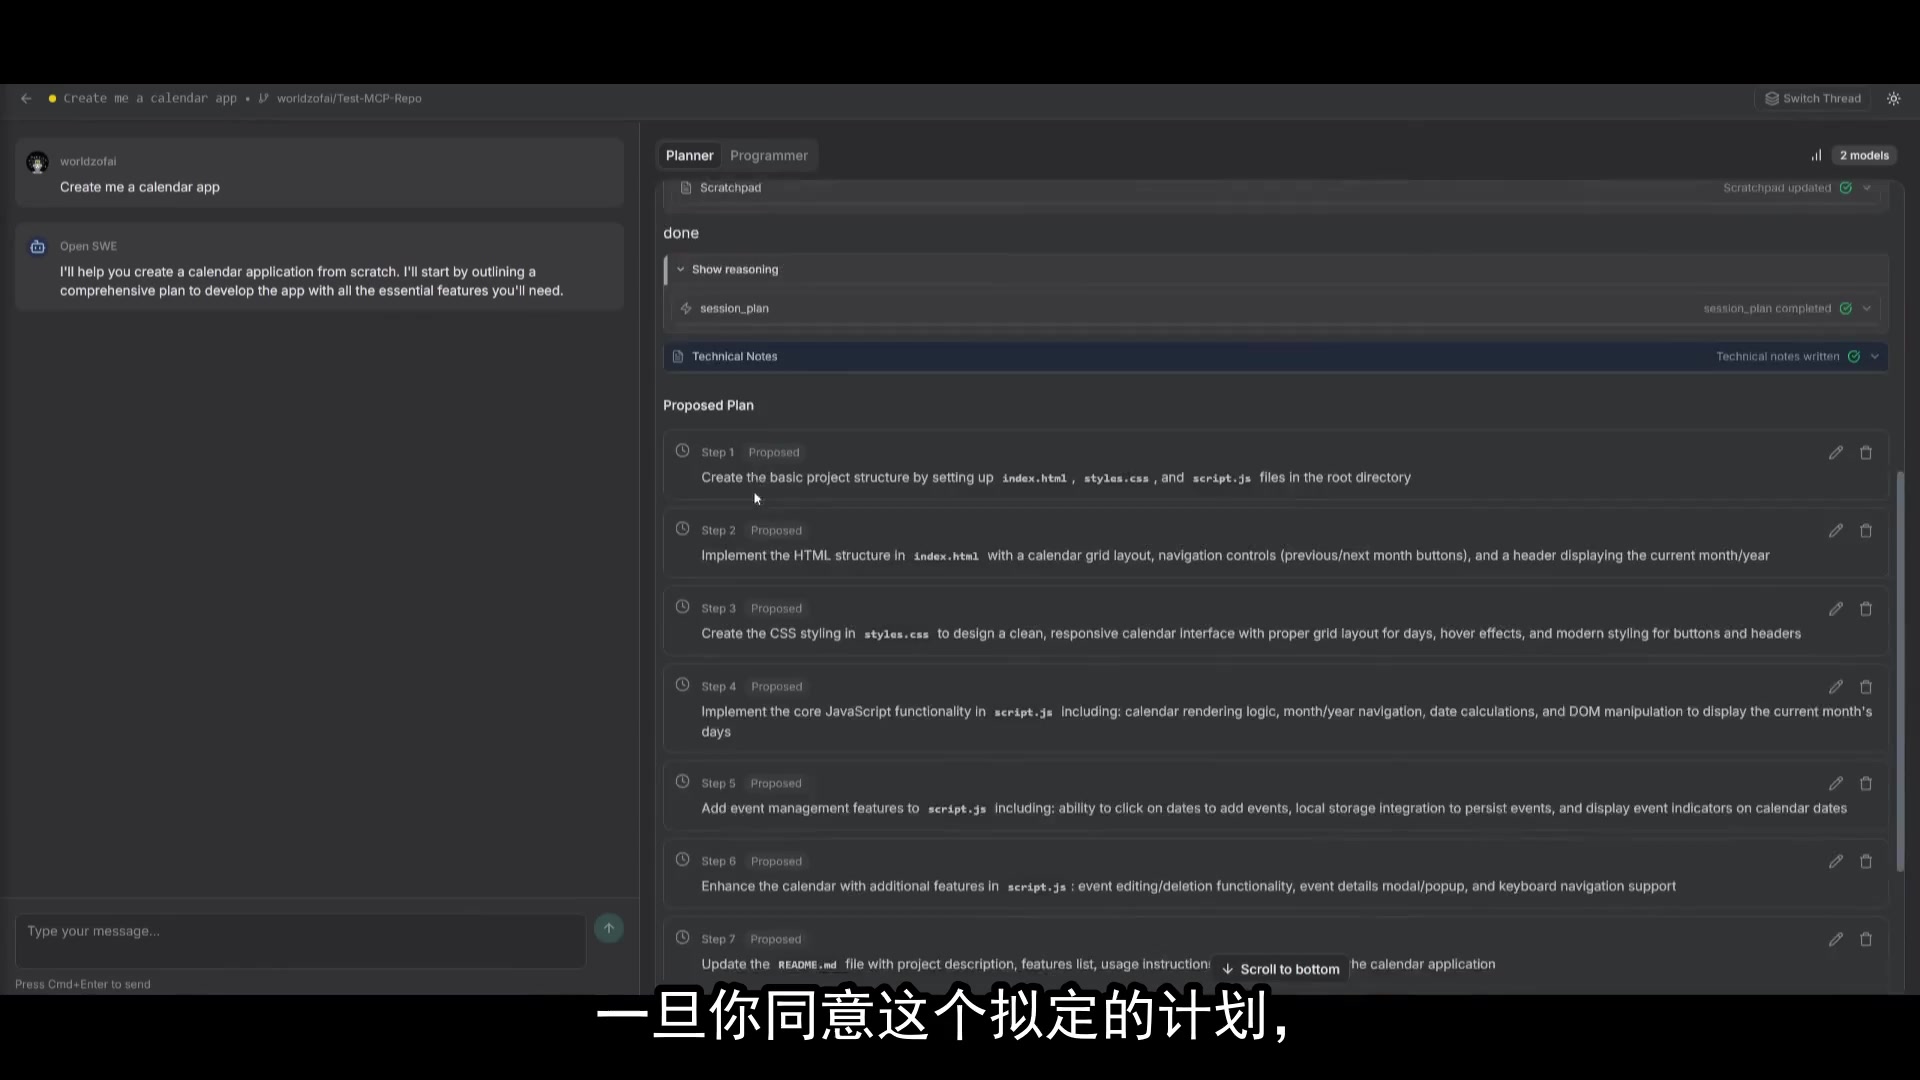
Task: Delete Step 6 with trash icon
Action: click(x=1865, y=862)
